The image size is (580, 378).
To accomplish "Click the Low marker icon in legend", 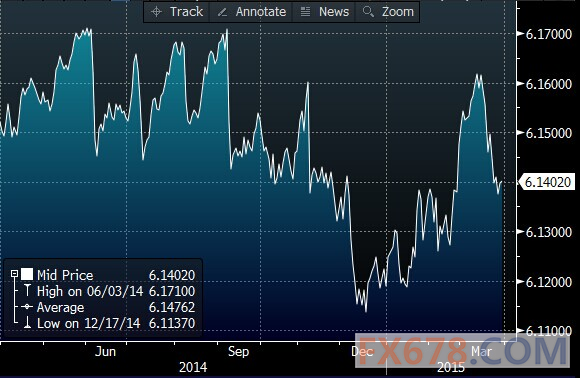I will tap(27, 323).
